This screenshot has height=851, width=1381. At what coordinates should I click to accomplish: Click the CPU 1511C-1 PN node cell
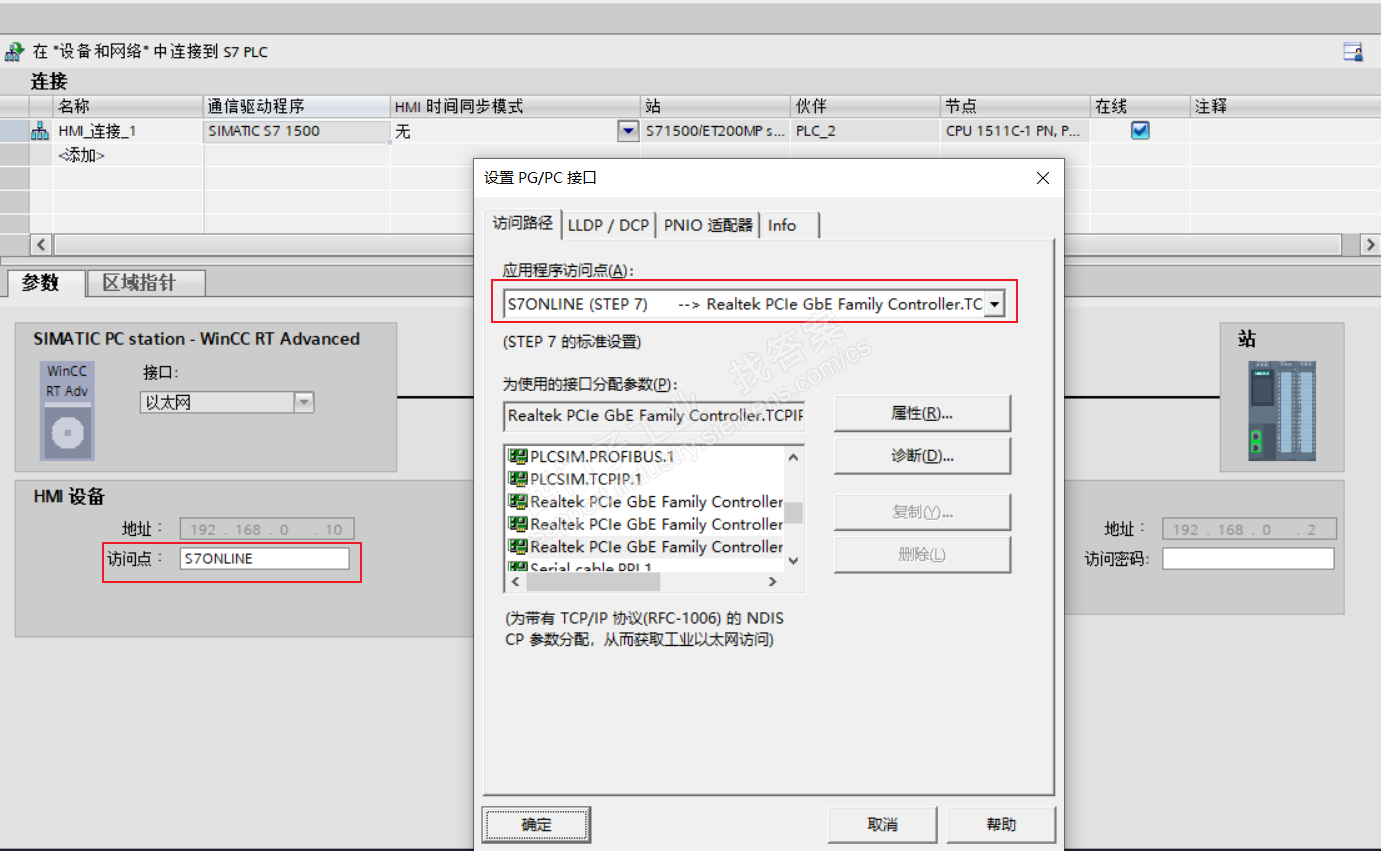click(x=1015, y=131)
